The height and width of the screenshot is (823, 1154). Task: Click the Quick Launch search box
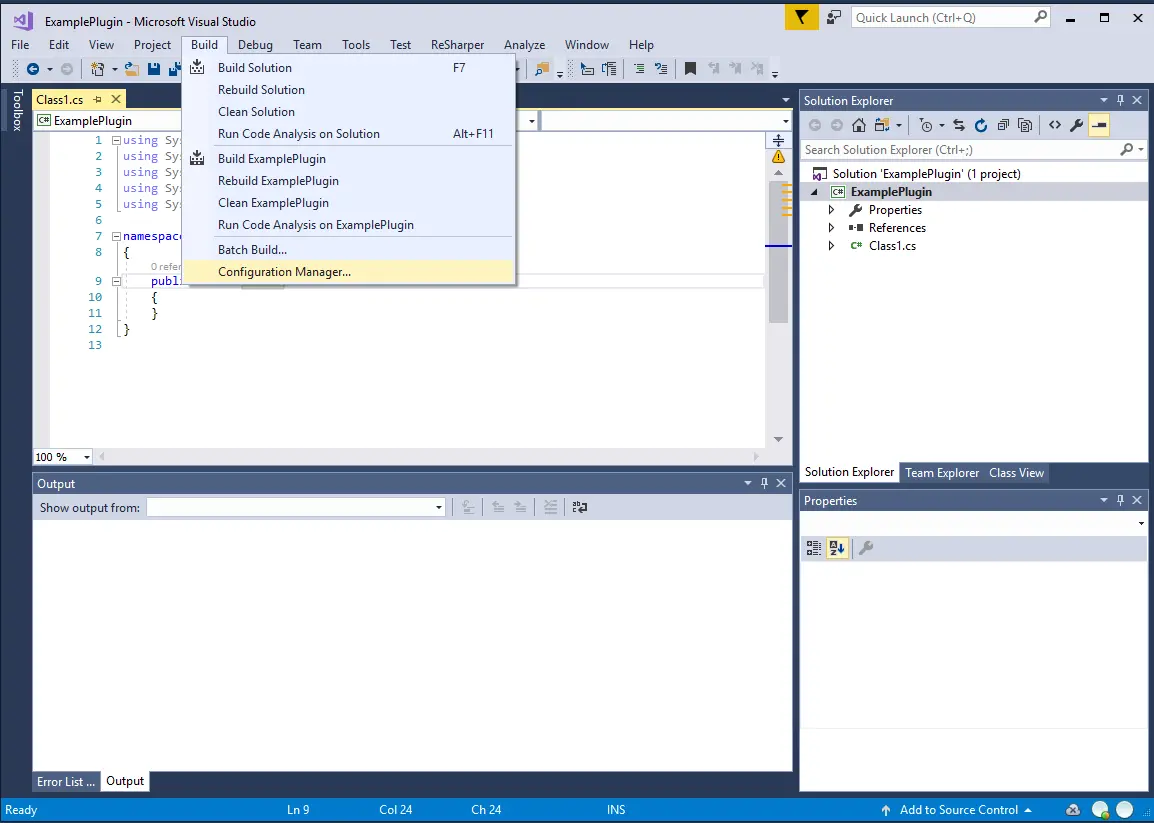pyautogui.click(x=951, y=18)
